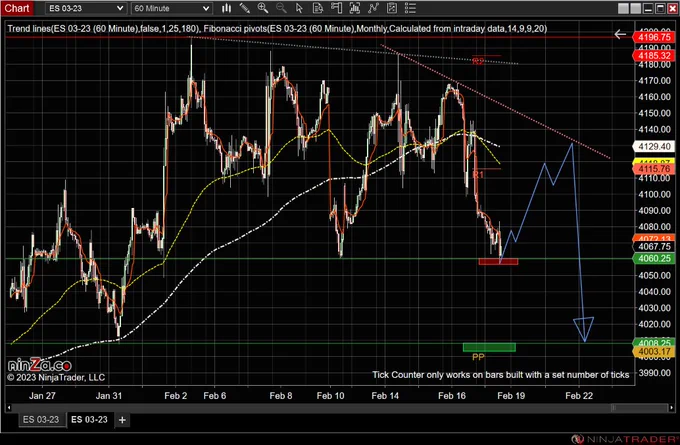Select the highlighted active ES 03-23 tab
Viewport: 680px width, 445px height.
click(89, 419)
